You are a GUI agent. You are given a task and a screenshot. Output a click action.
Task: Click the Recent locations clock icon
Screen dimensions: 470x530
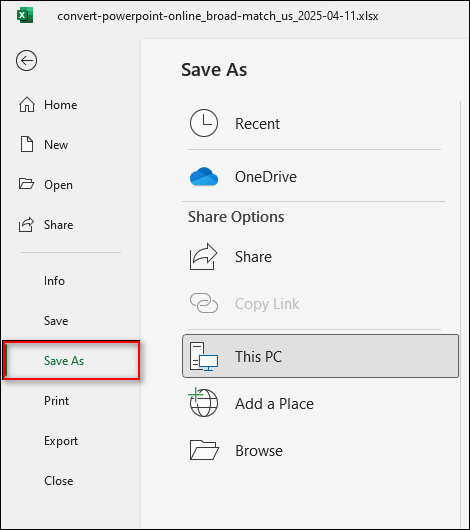204,123
